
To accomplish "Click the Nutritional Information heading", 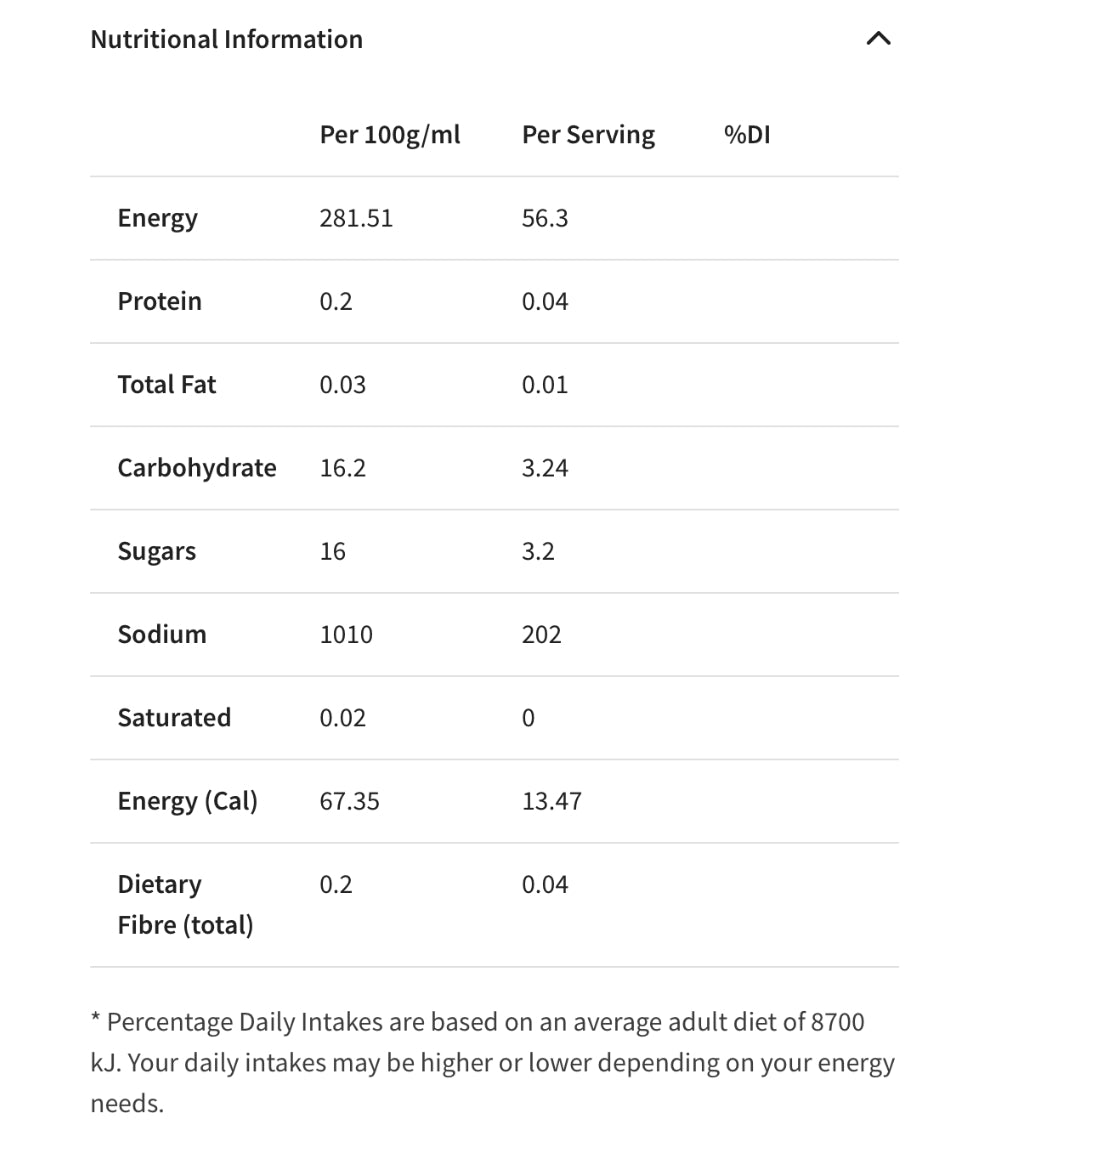I will click(x=227, y=39).
